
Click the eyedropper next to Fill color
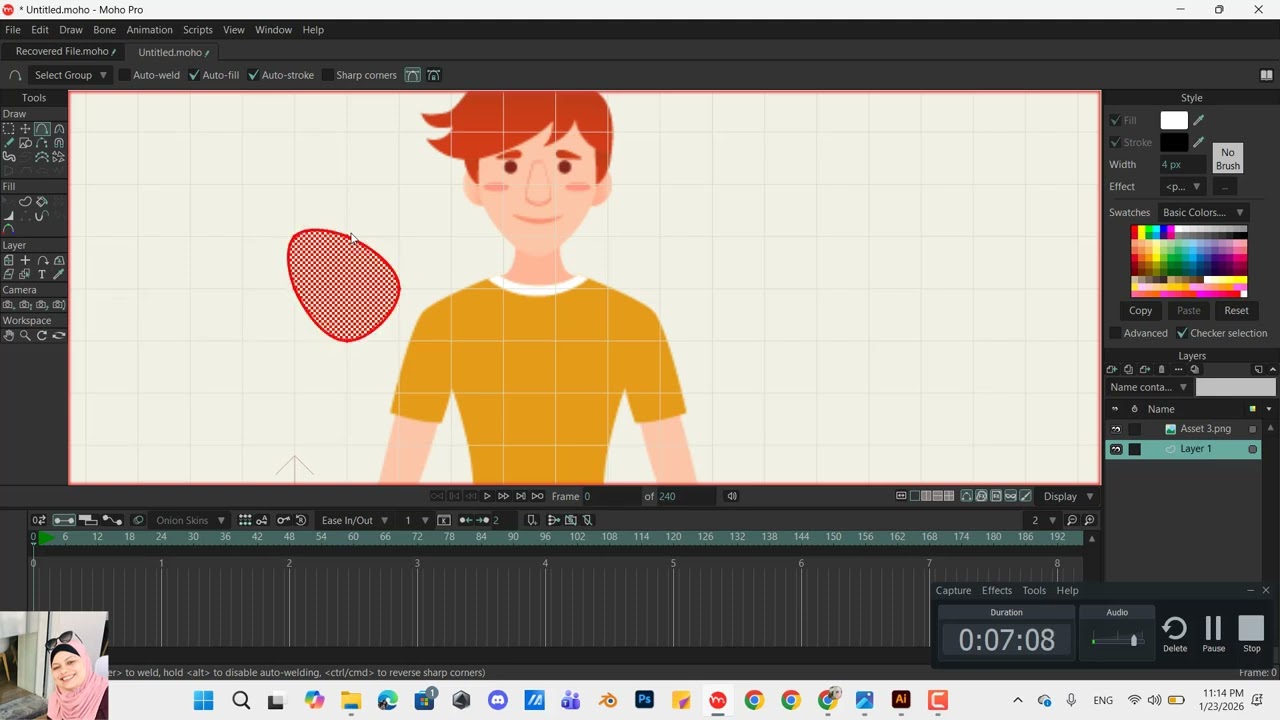[x=1198, y=120]
